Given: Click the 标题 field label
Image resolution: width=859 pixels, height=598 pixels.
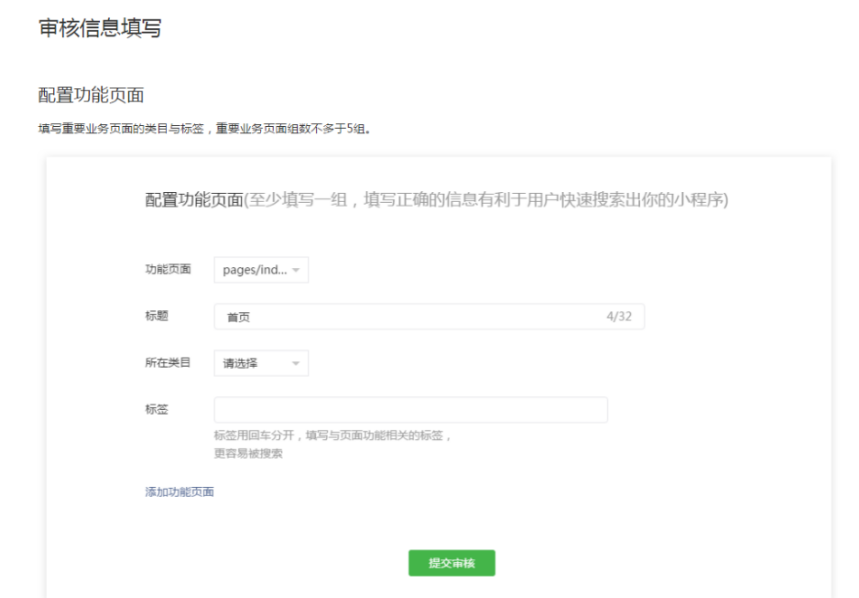Looking at the screenshot, I should [x=157, y=315].
